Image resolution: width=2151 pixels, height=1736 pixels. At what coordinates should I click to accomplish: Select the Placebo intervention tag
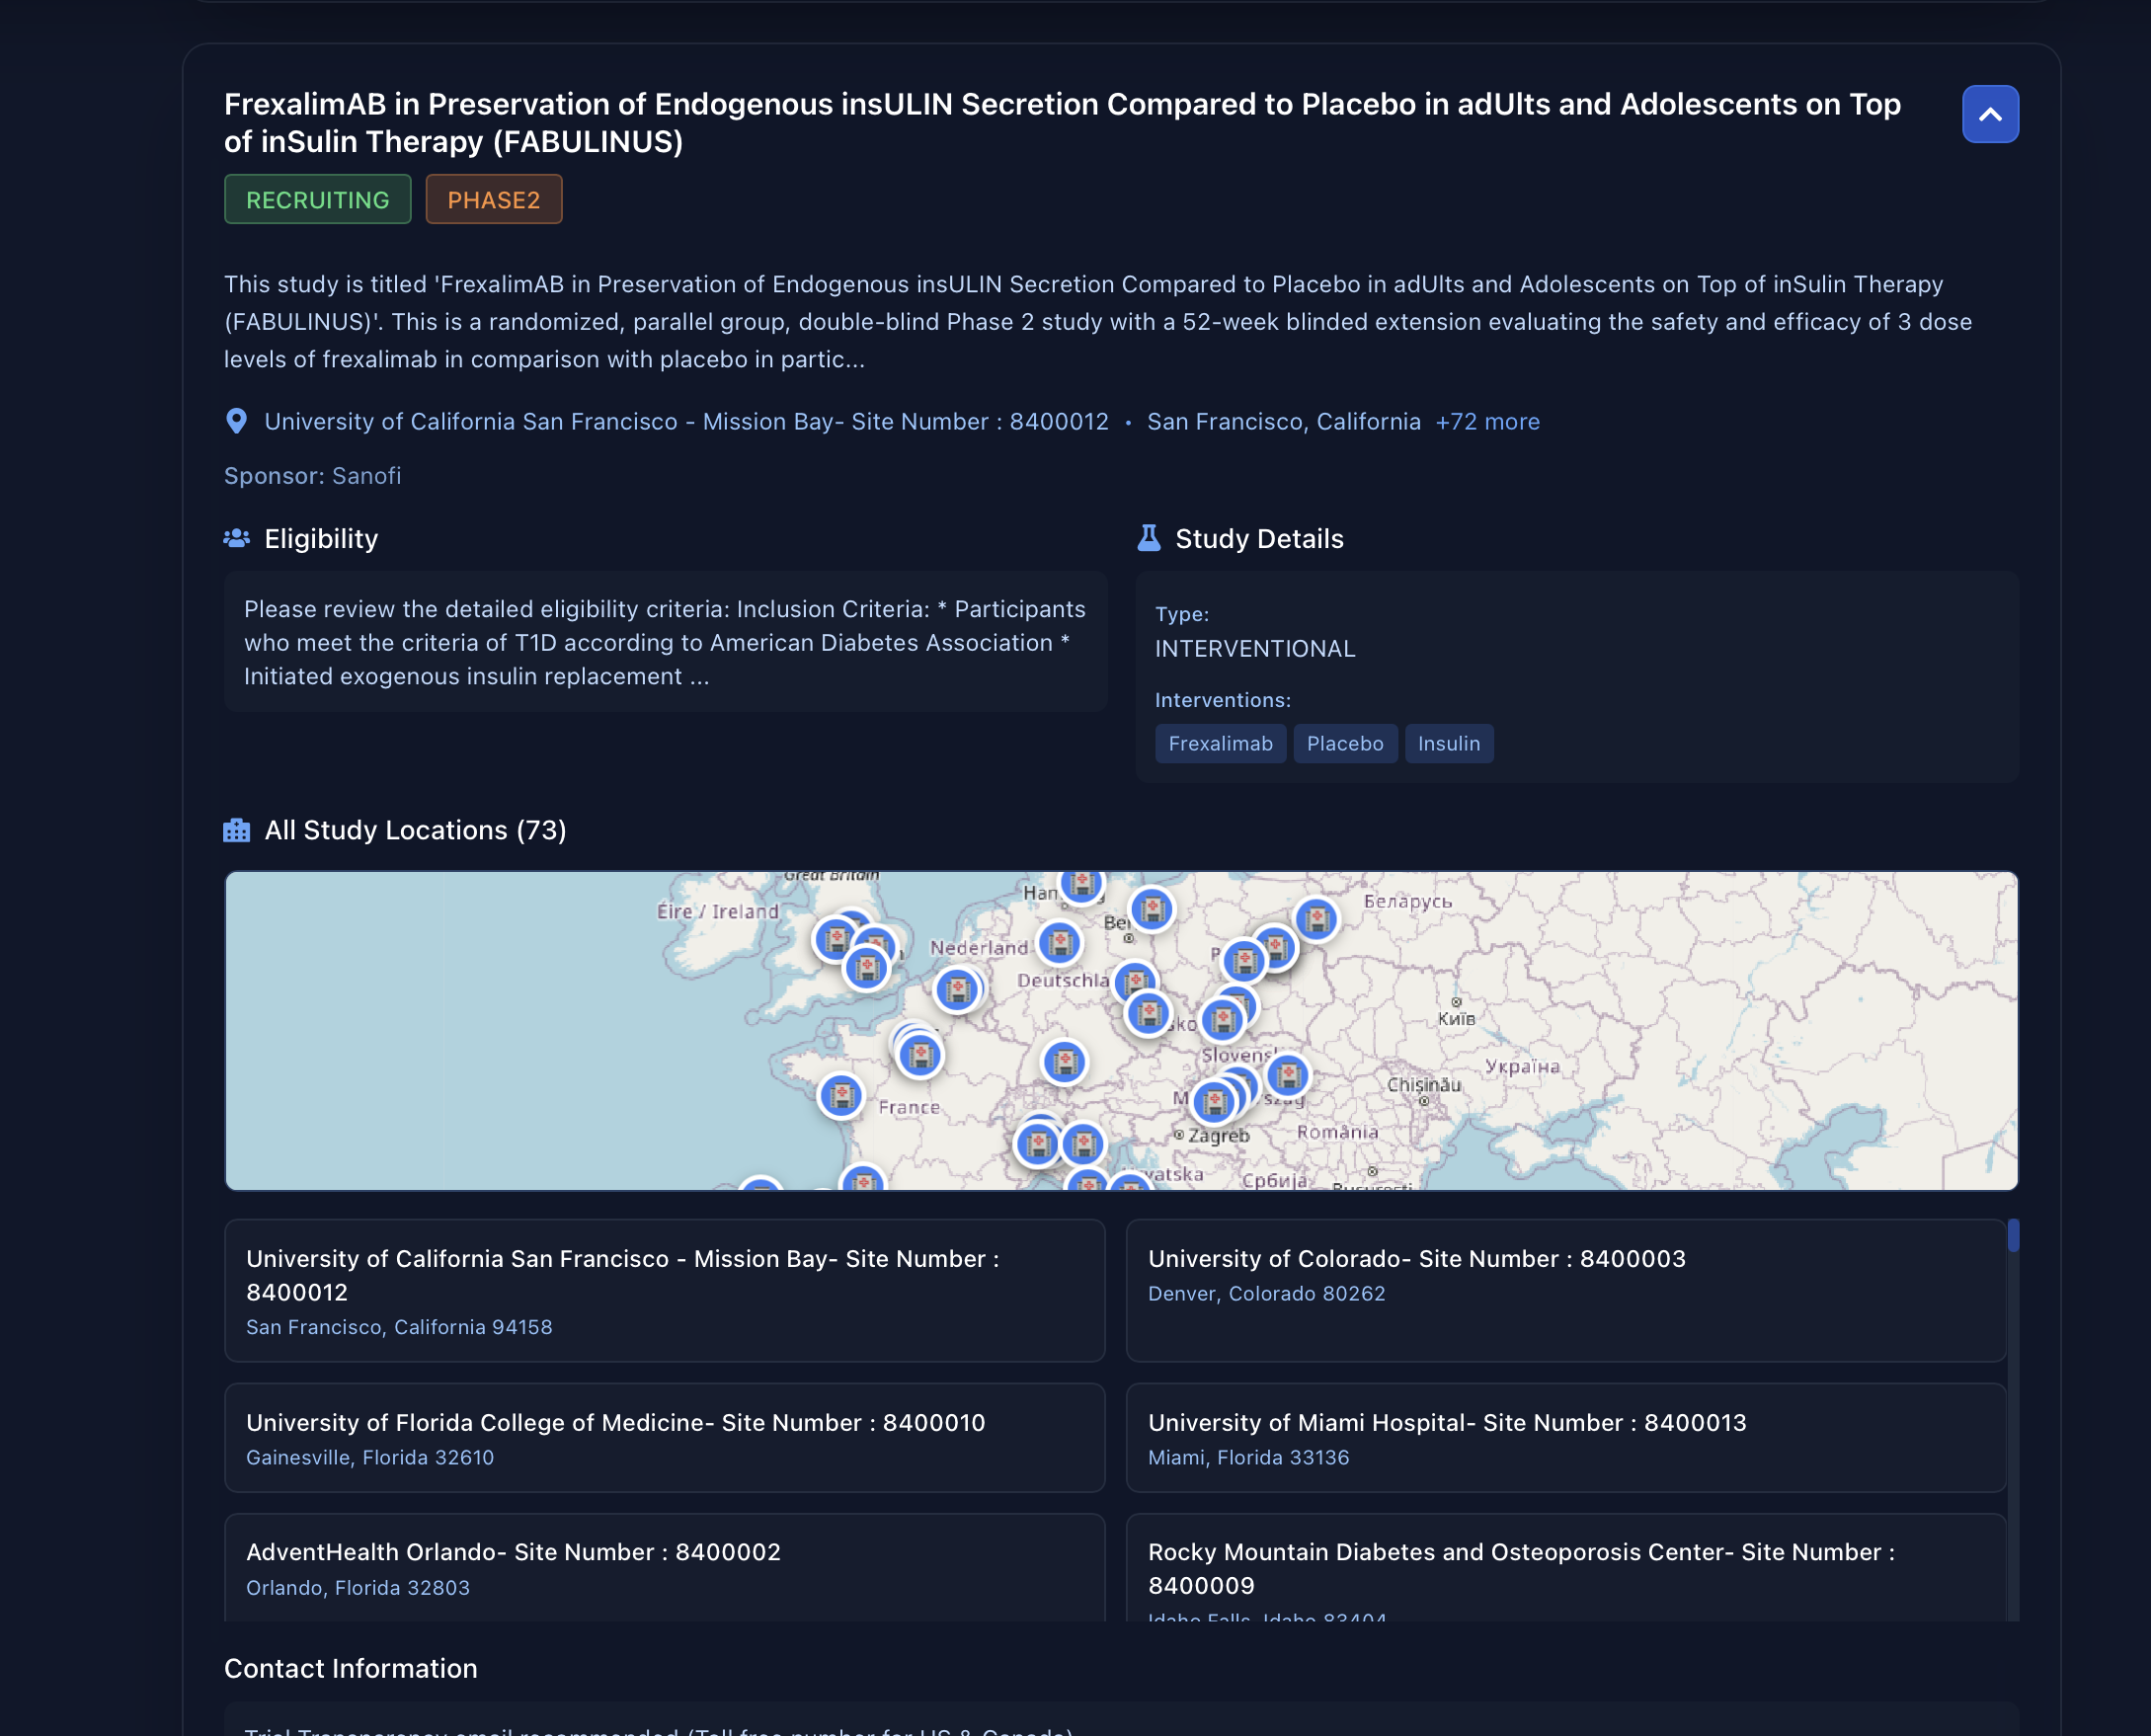click(1344, 743)
